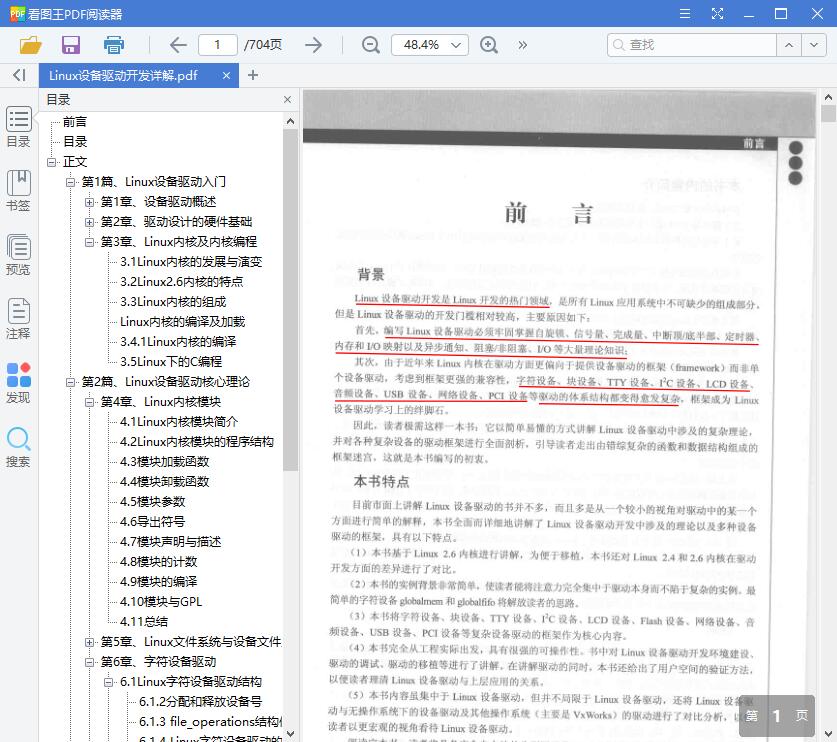Screen dimensions: 837x742
Task: Collapse the 6.1Linux字符设备驱动结构 node
Action: (x=109, y=682)
